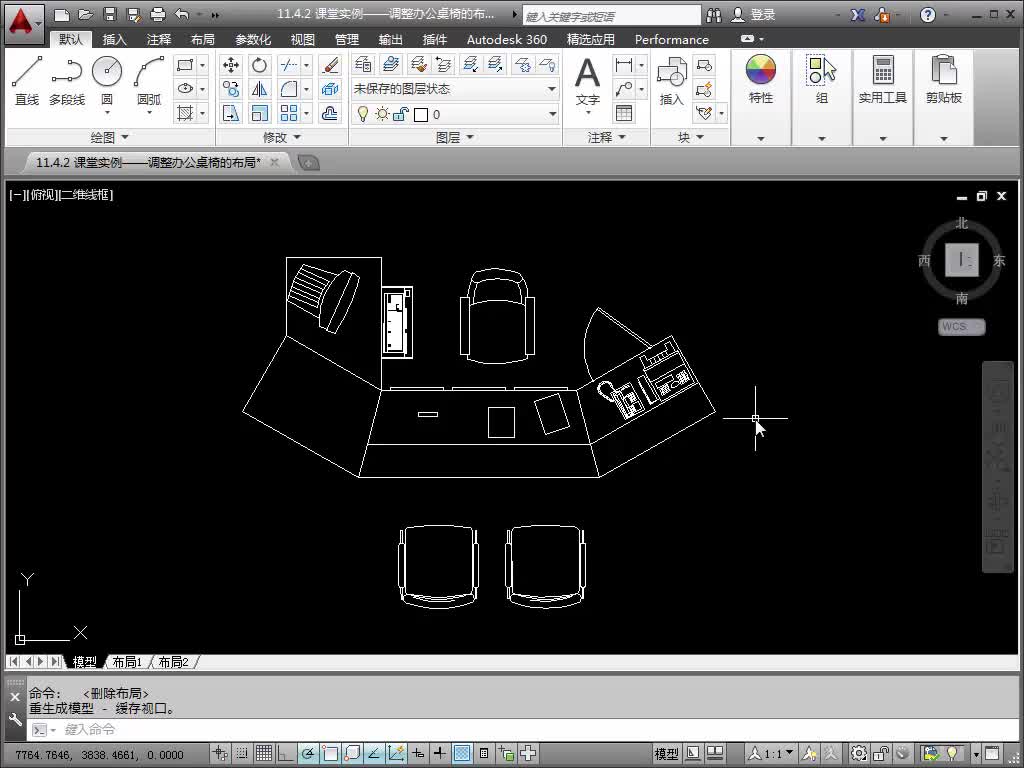Select the Arc (圆弧) tool
The height and width of the screenshot is (768, 1024).
(x=149, y=80)
